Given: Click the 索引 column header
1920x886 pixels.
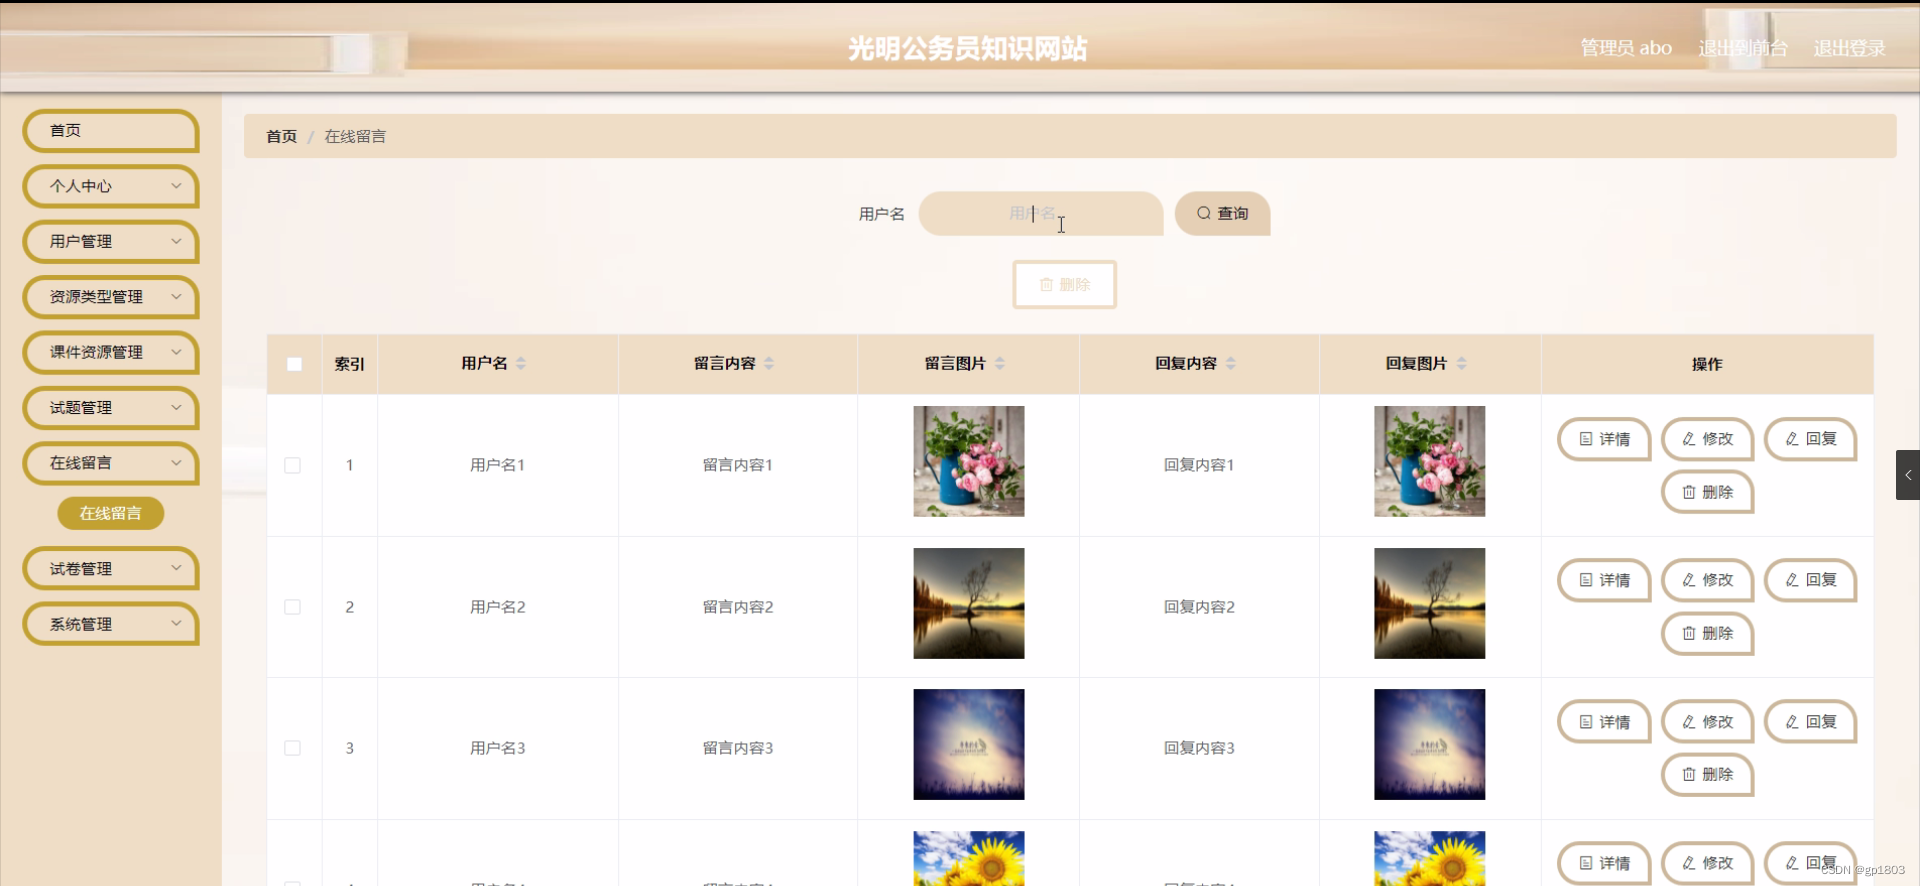Looking at the screenshot, I should click(349, 364).
